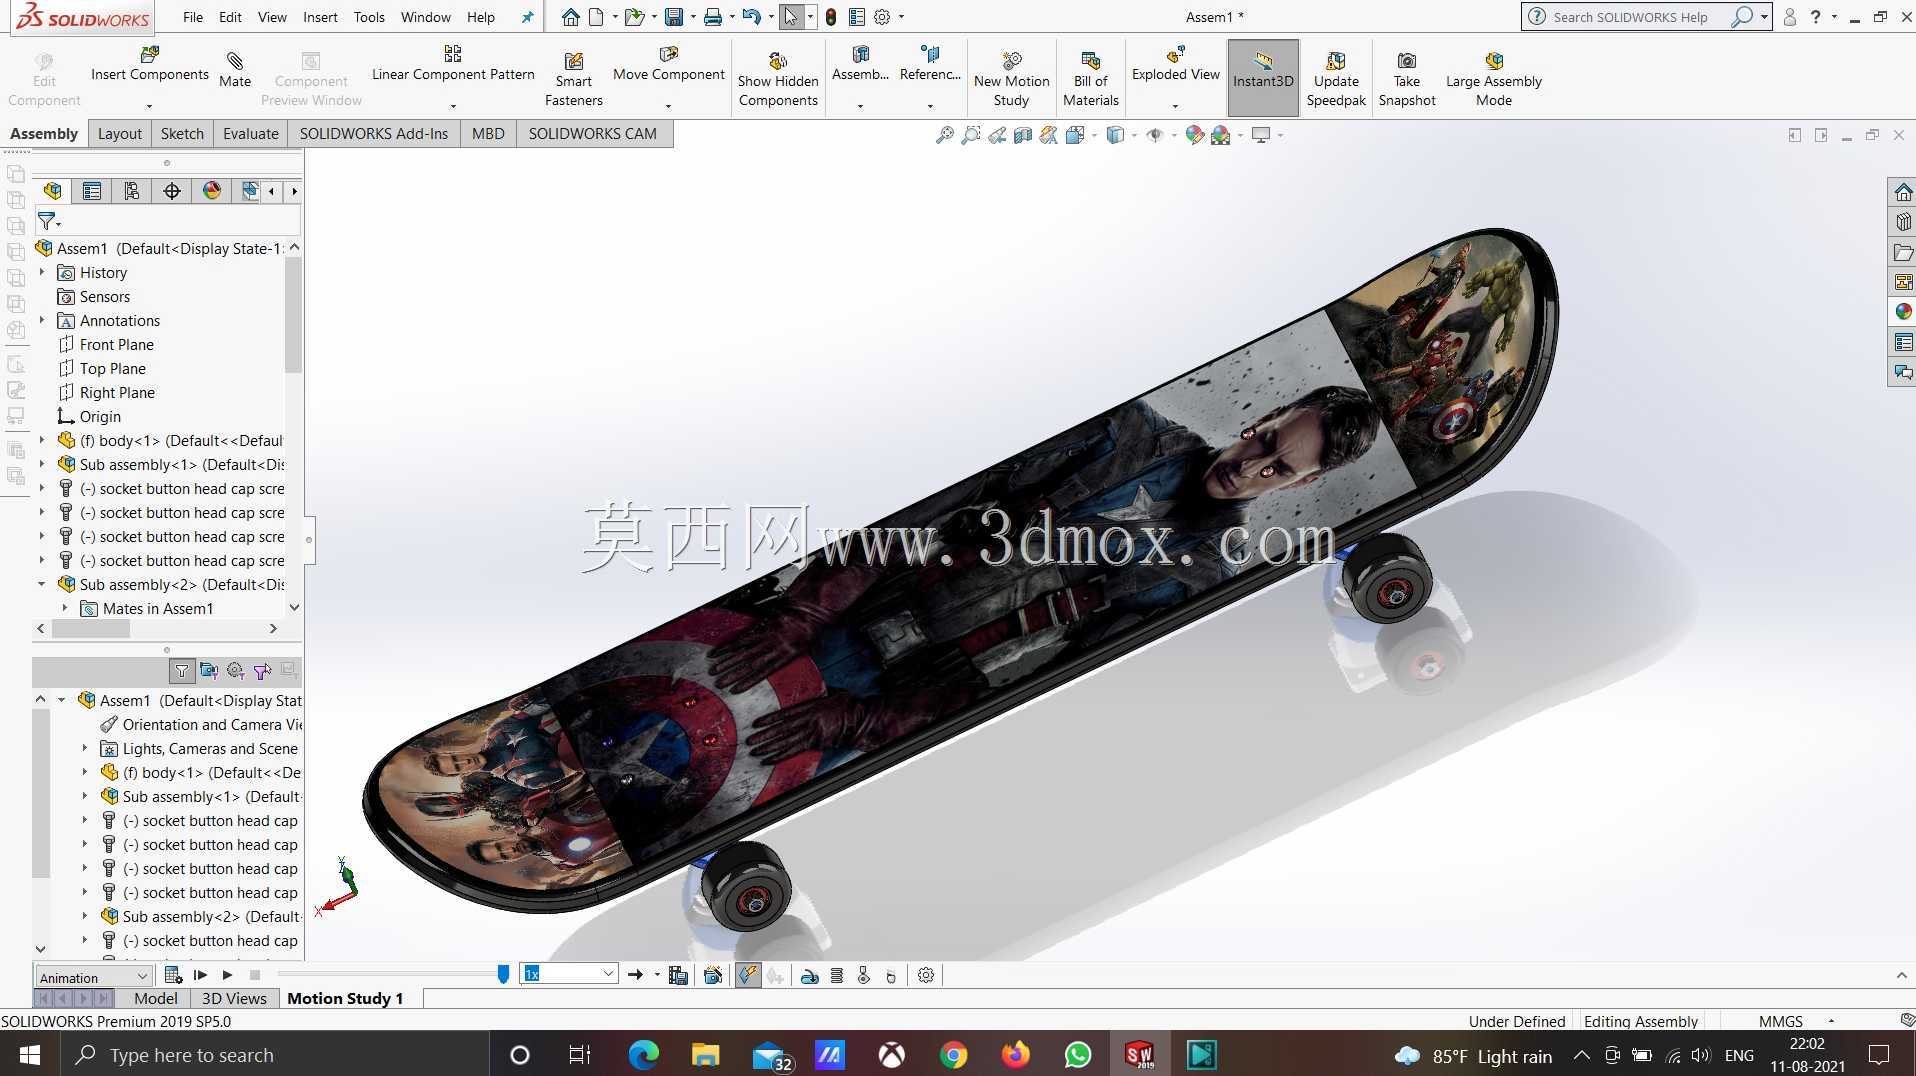
Task: Open ConfigurationManager tab icon
Action: [132, 191]
